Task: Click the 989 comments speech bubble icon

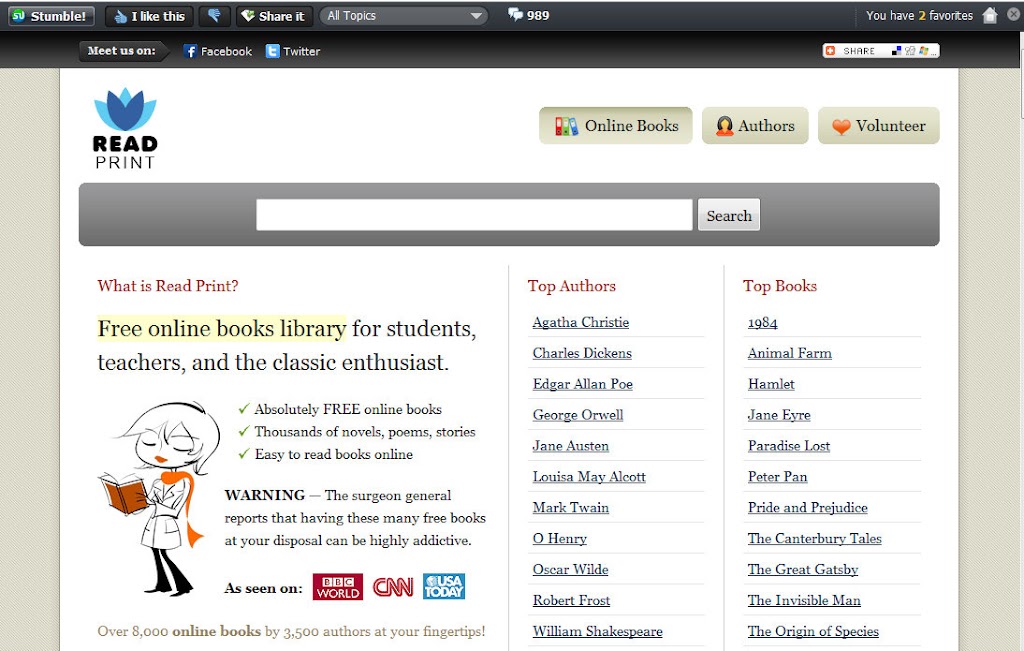Action: [x=516, y=15]
